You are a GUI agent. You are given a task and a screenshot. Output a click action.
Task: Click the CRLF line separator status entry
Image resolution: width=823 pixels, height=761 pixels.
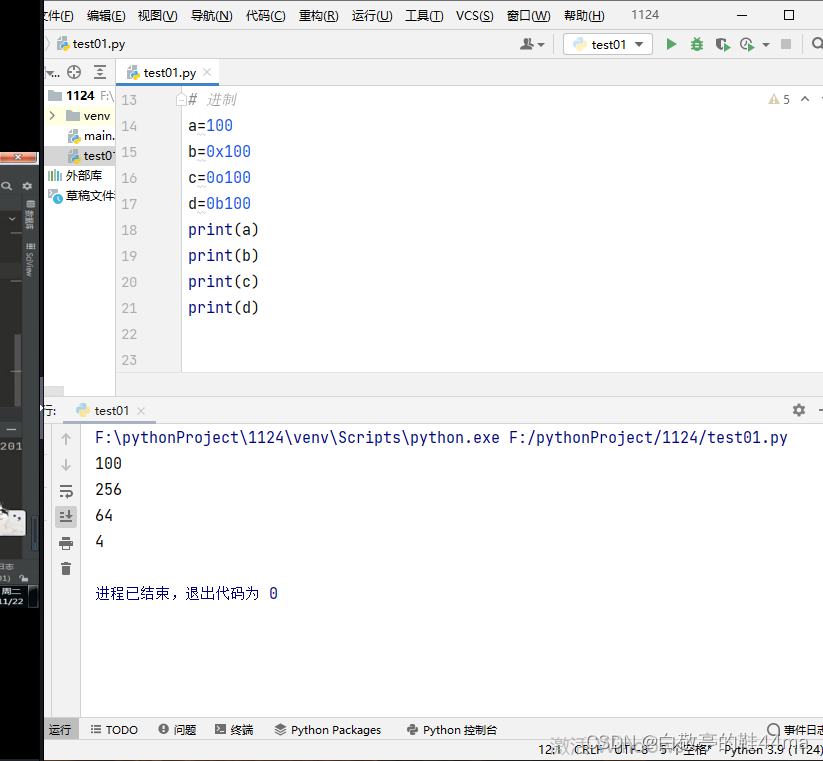[x=588, y=749]
